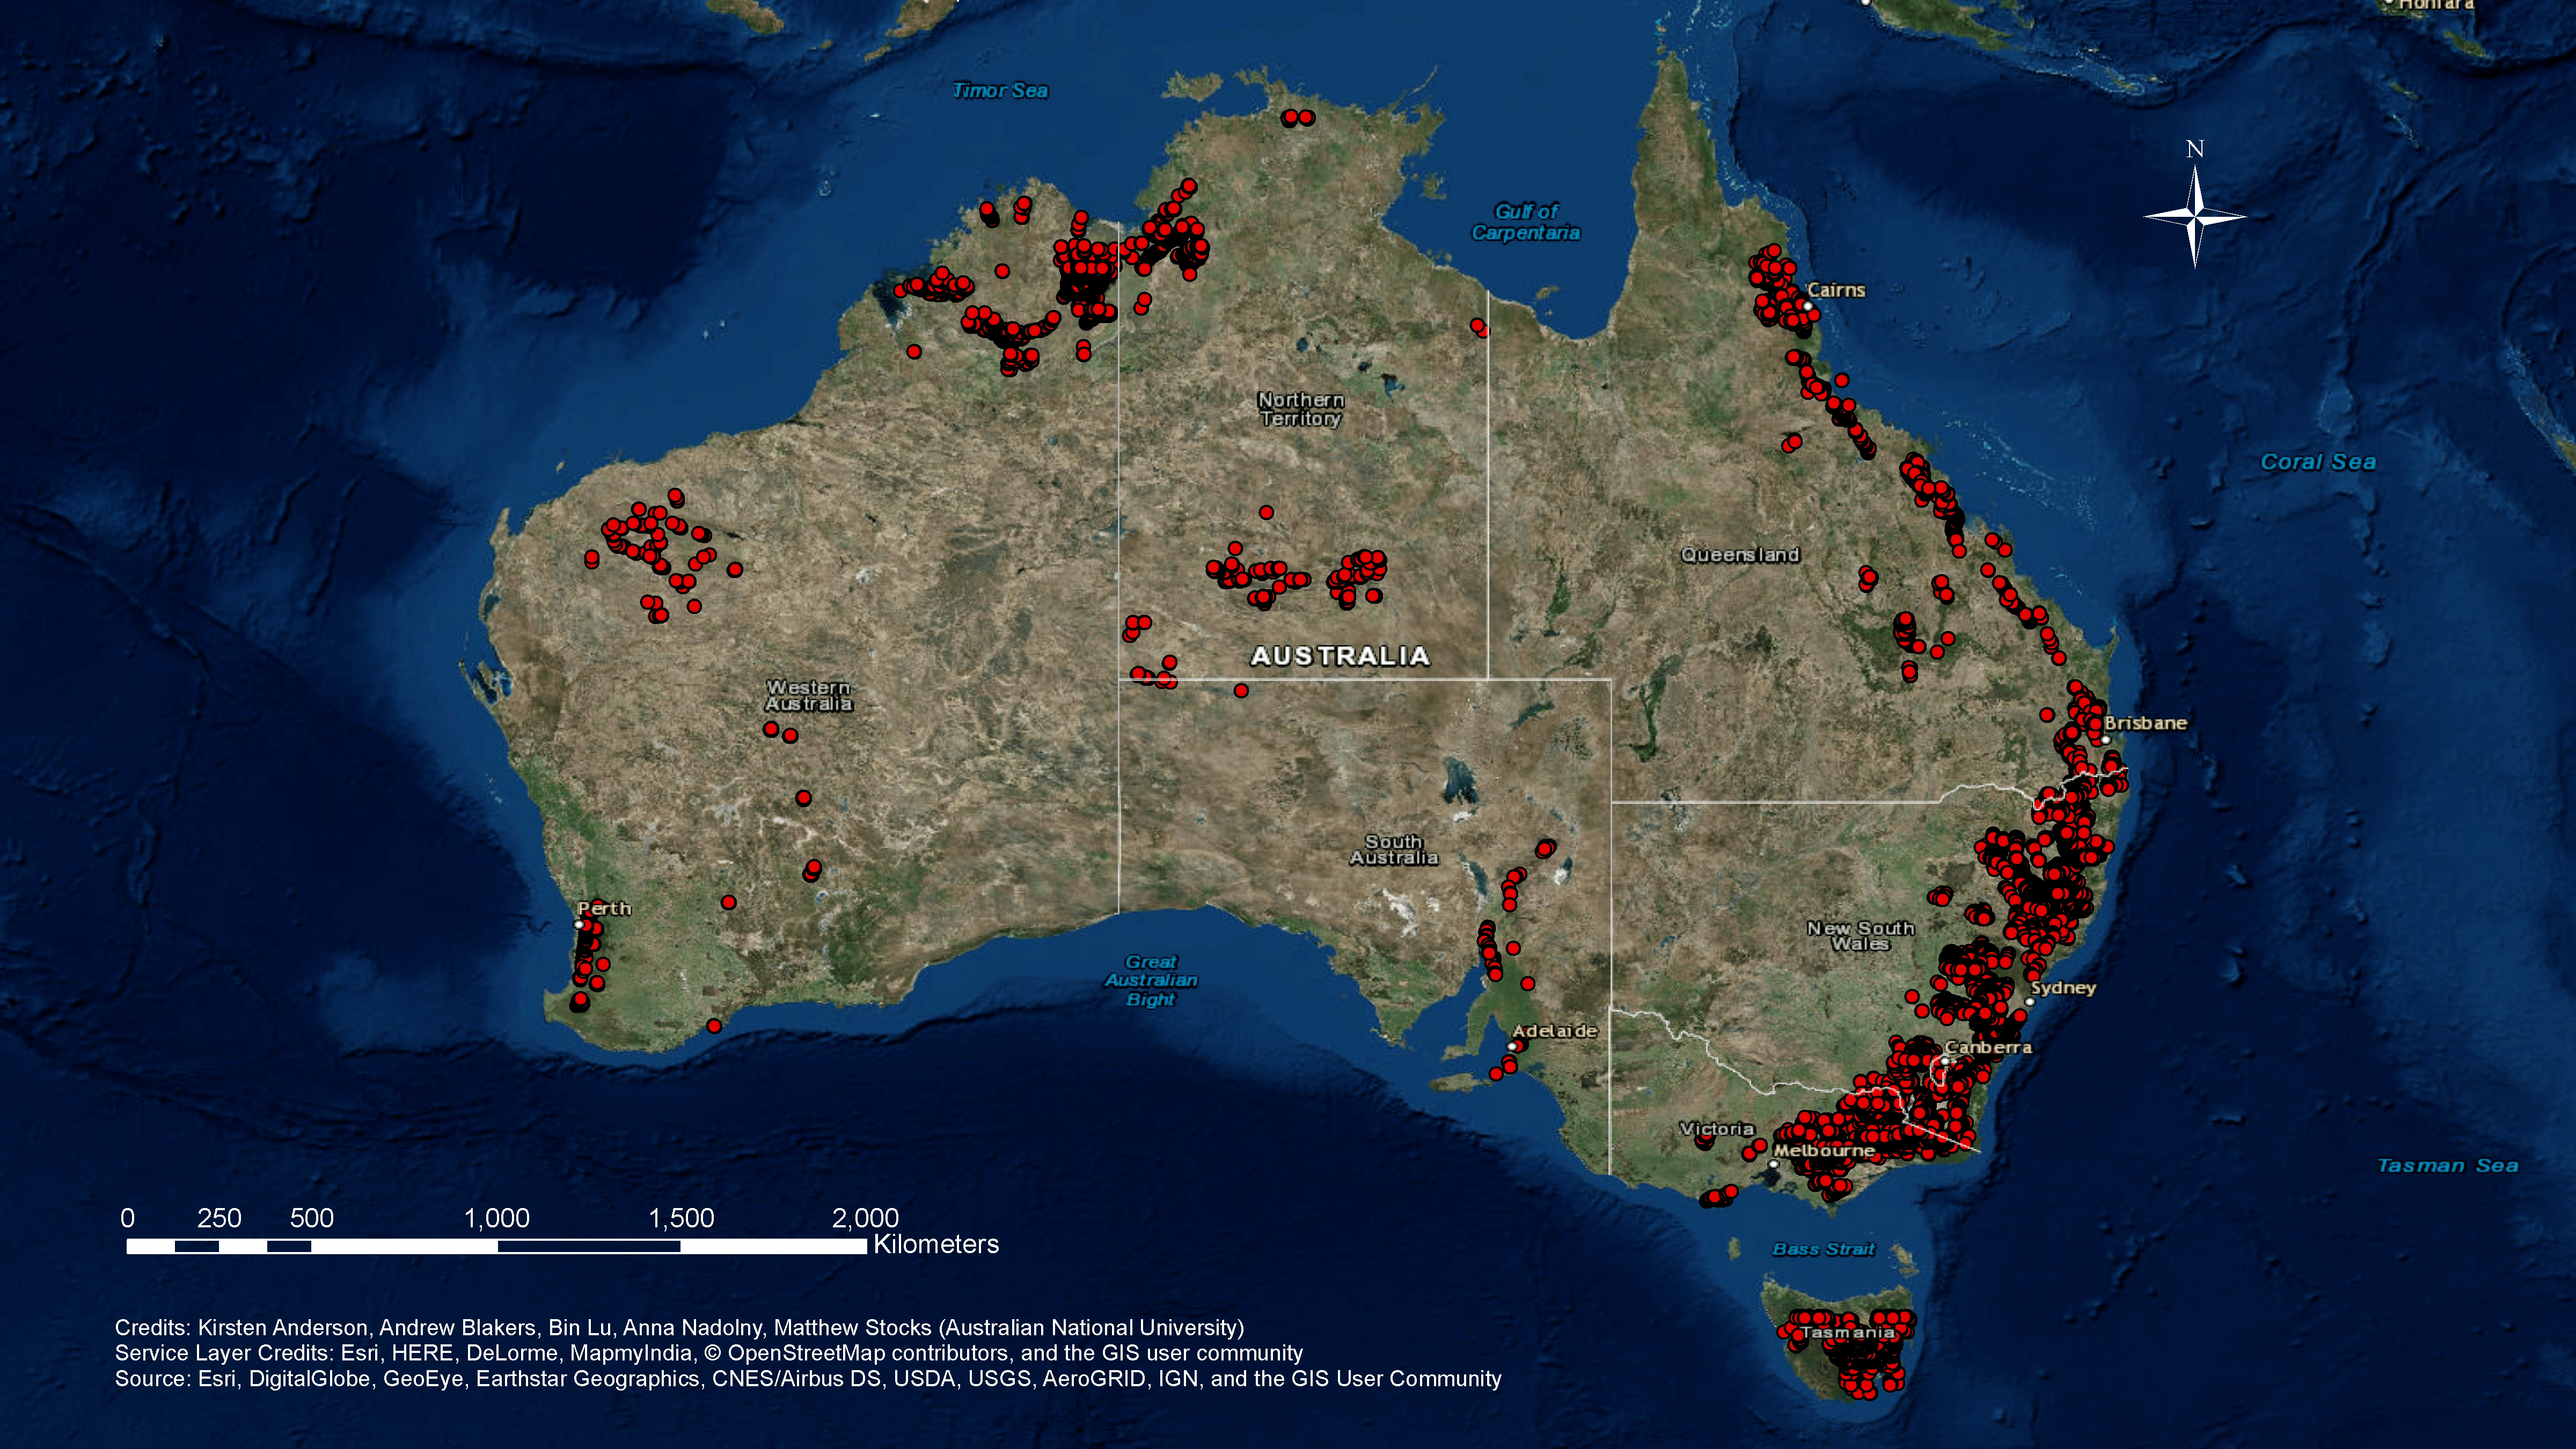Click the Cairns city marker dot
The image size is (2576, 1449).
[x=1808, y=305]
